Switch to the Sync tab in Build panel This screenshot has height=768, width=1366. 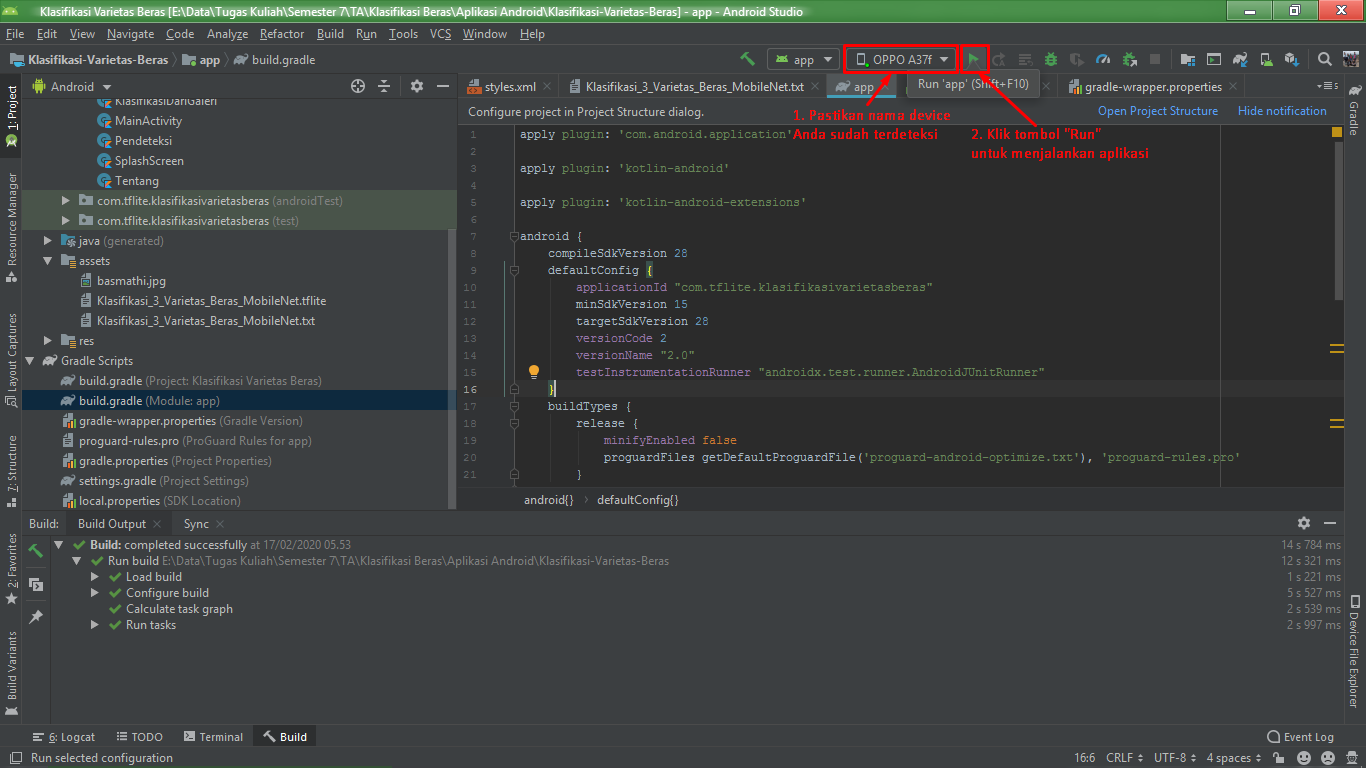(196, 523)
